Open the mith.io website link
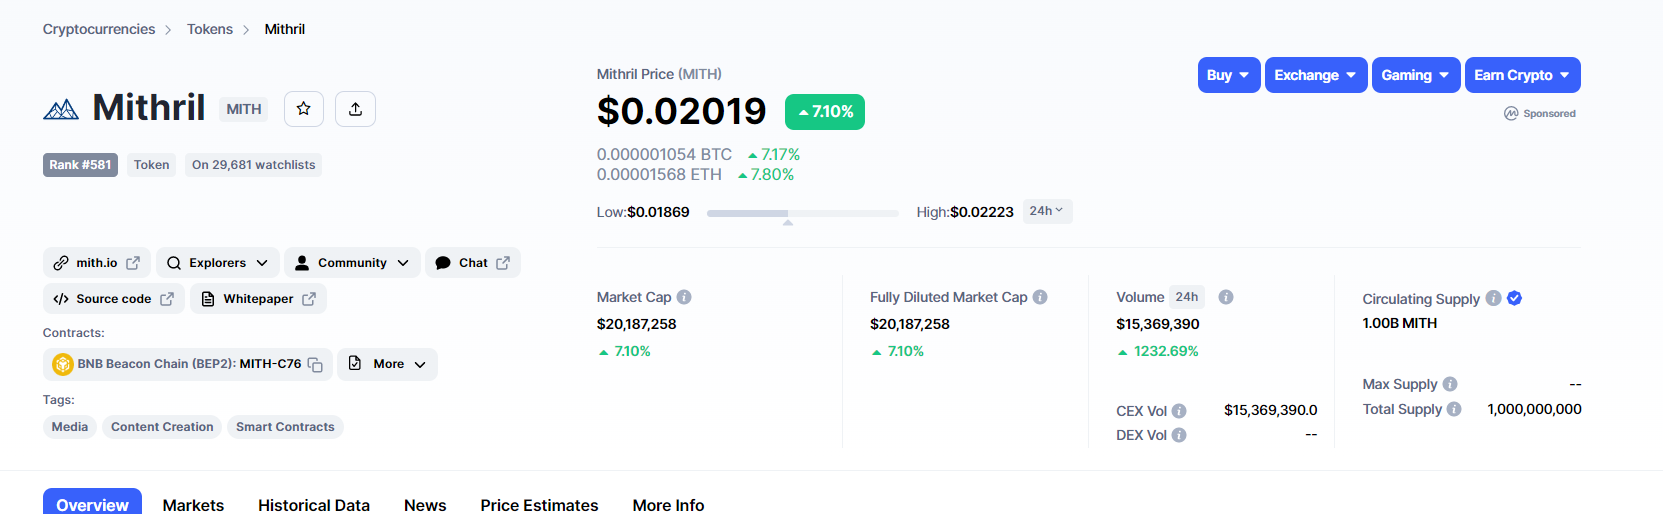The height and width of the screenshot is (514, 1663). (x=97, y=263)
